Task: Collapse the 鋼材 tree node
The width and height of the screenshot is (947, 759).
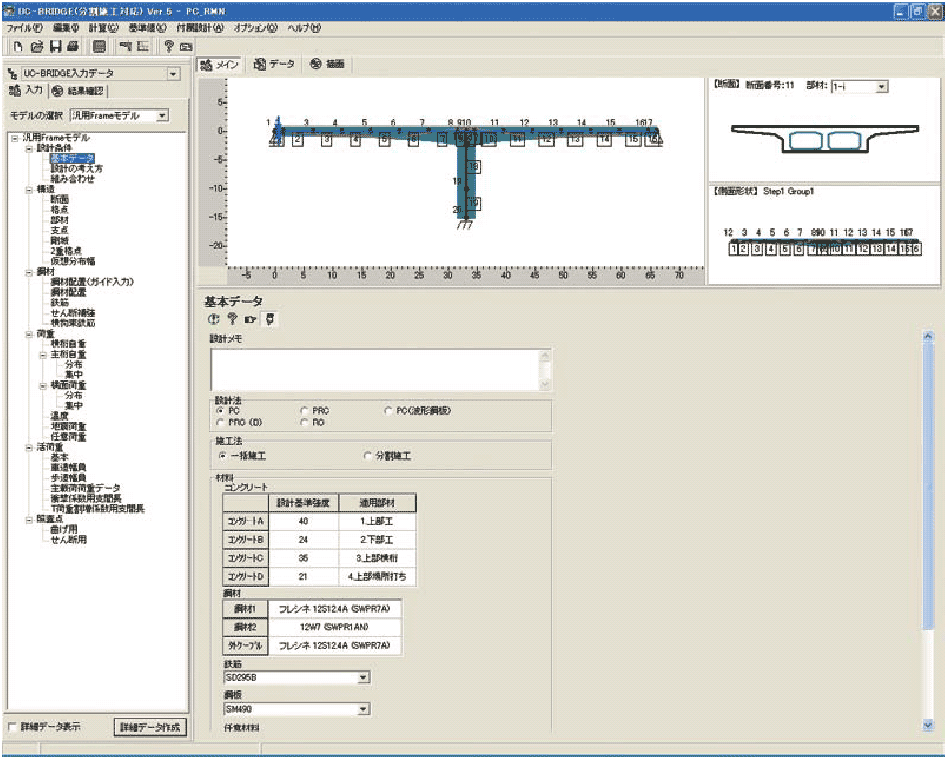Action: coord(28,272)
